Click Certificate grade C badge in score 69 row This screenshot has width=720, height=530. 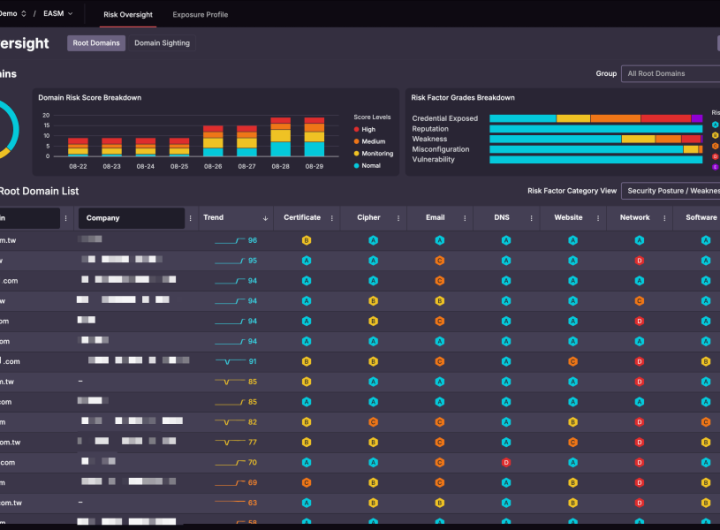point(306,482)
